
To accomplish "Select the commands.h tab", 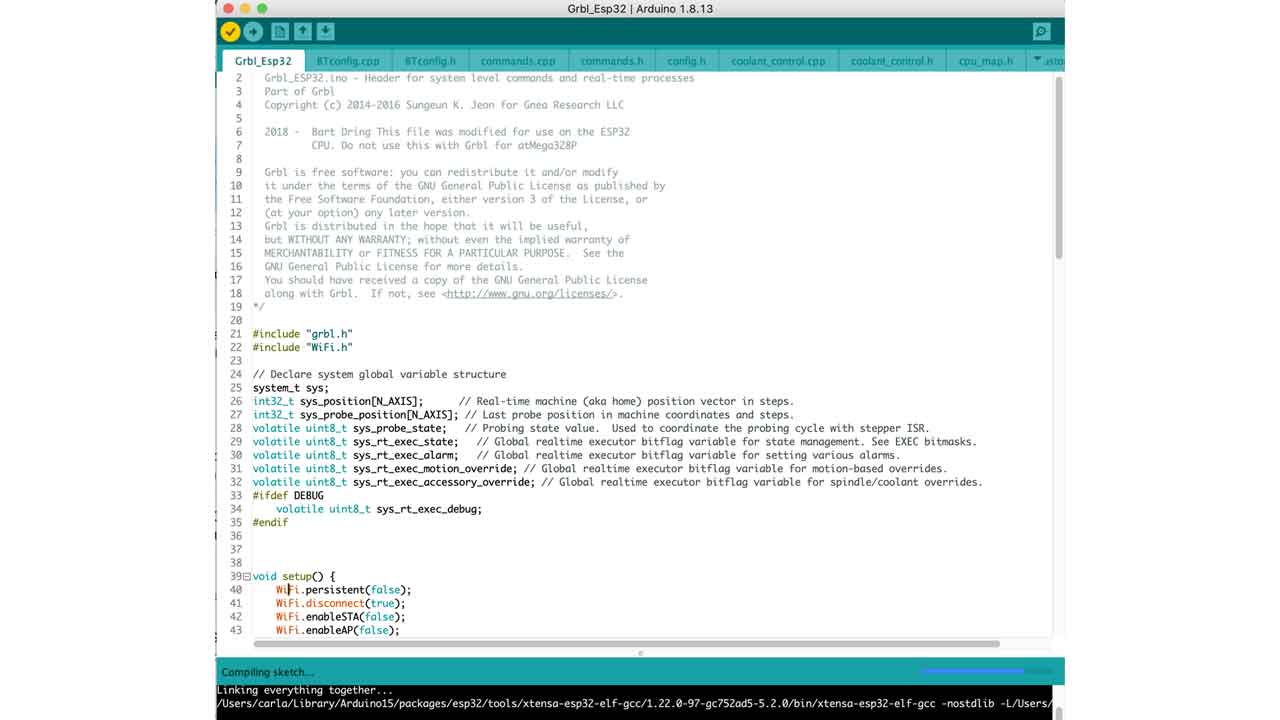I will 612,61.
